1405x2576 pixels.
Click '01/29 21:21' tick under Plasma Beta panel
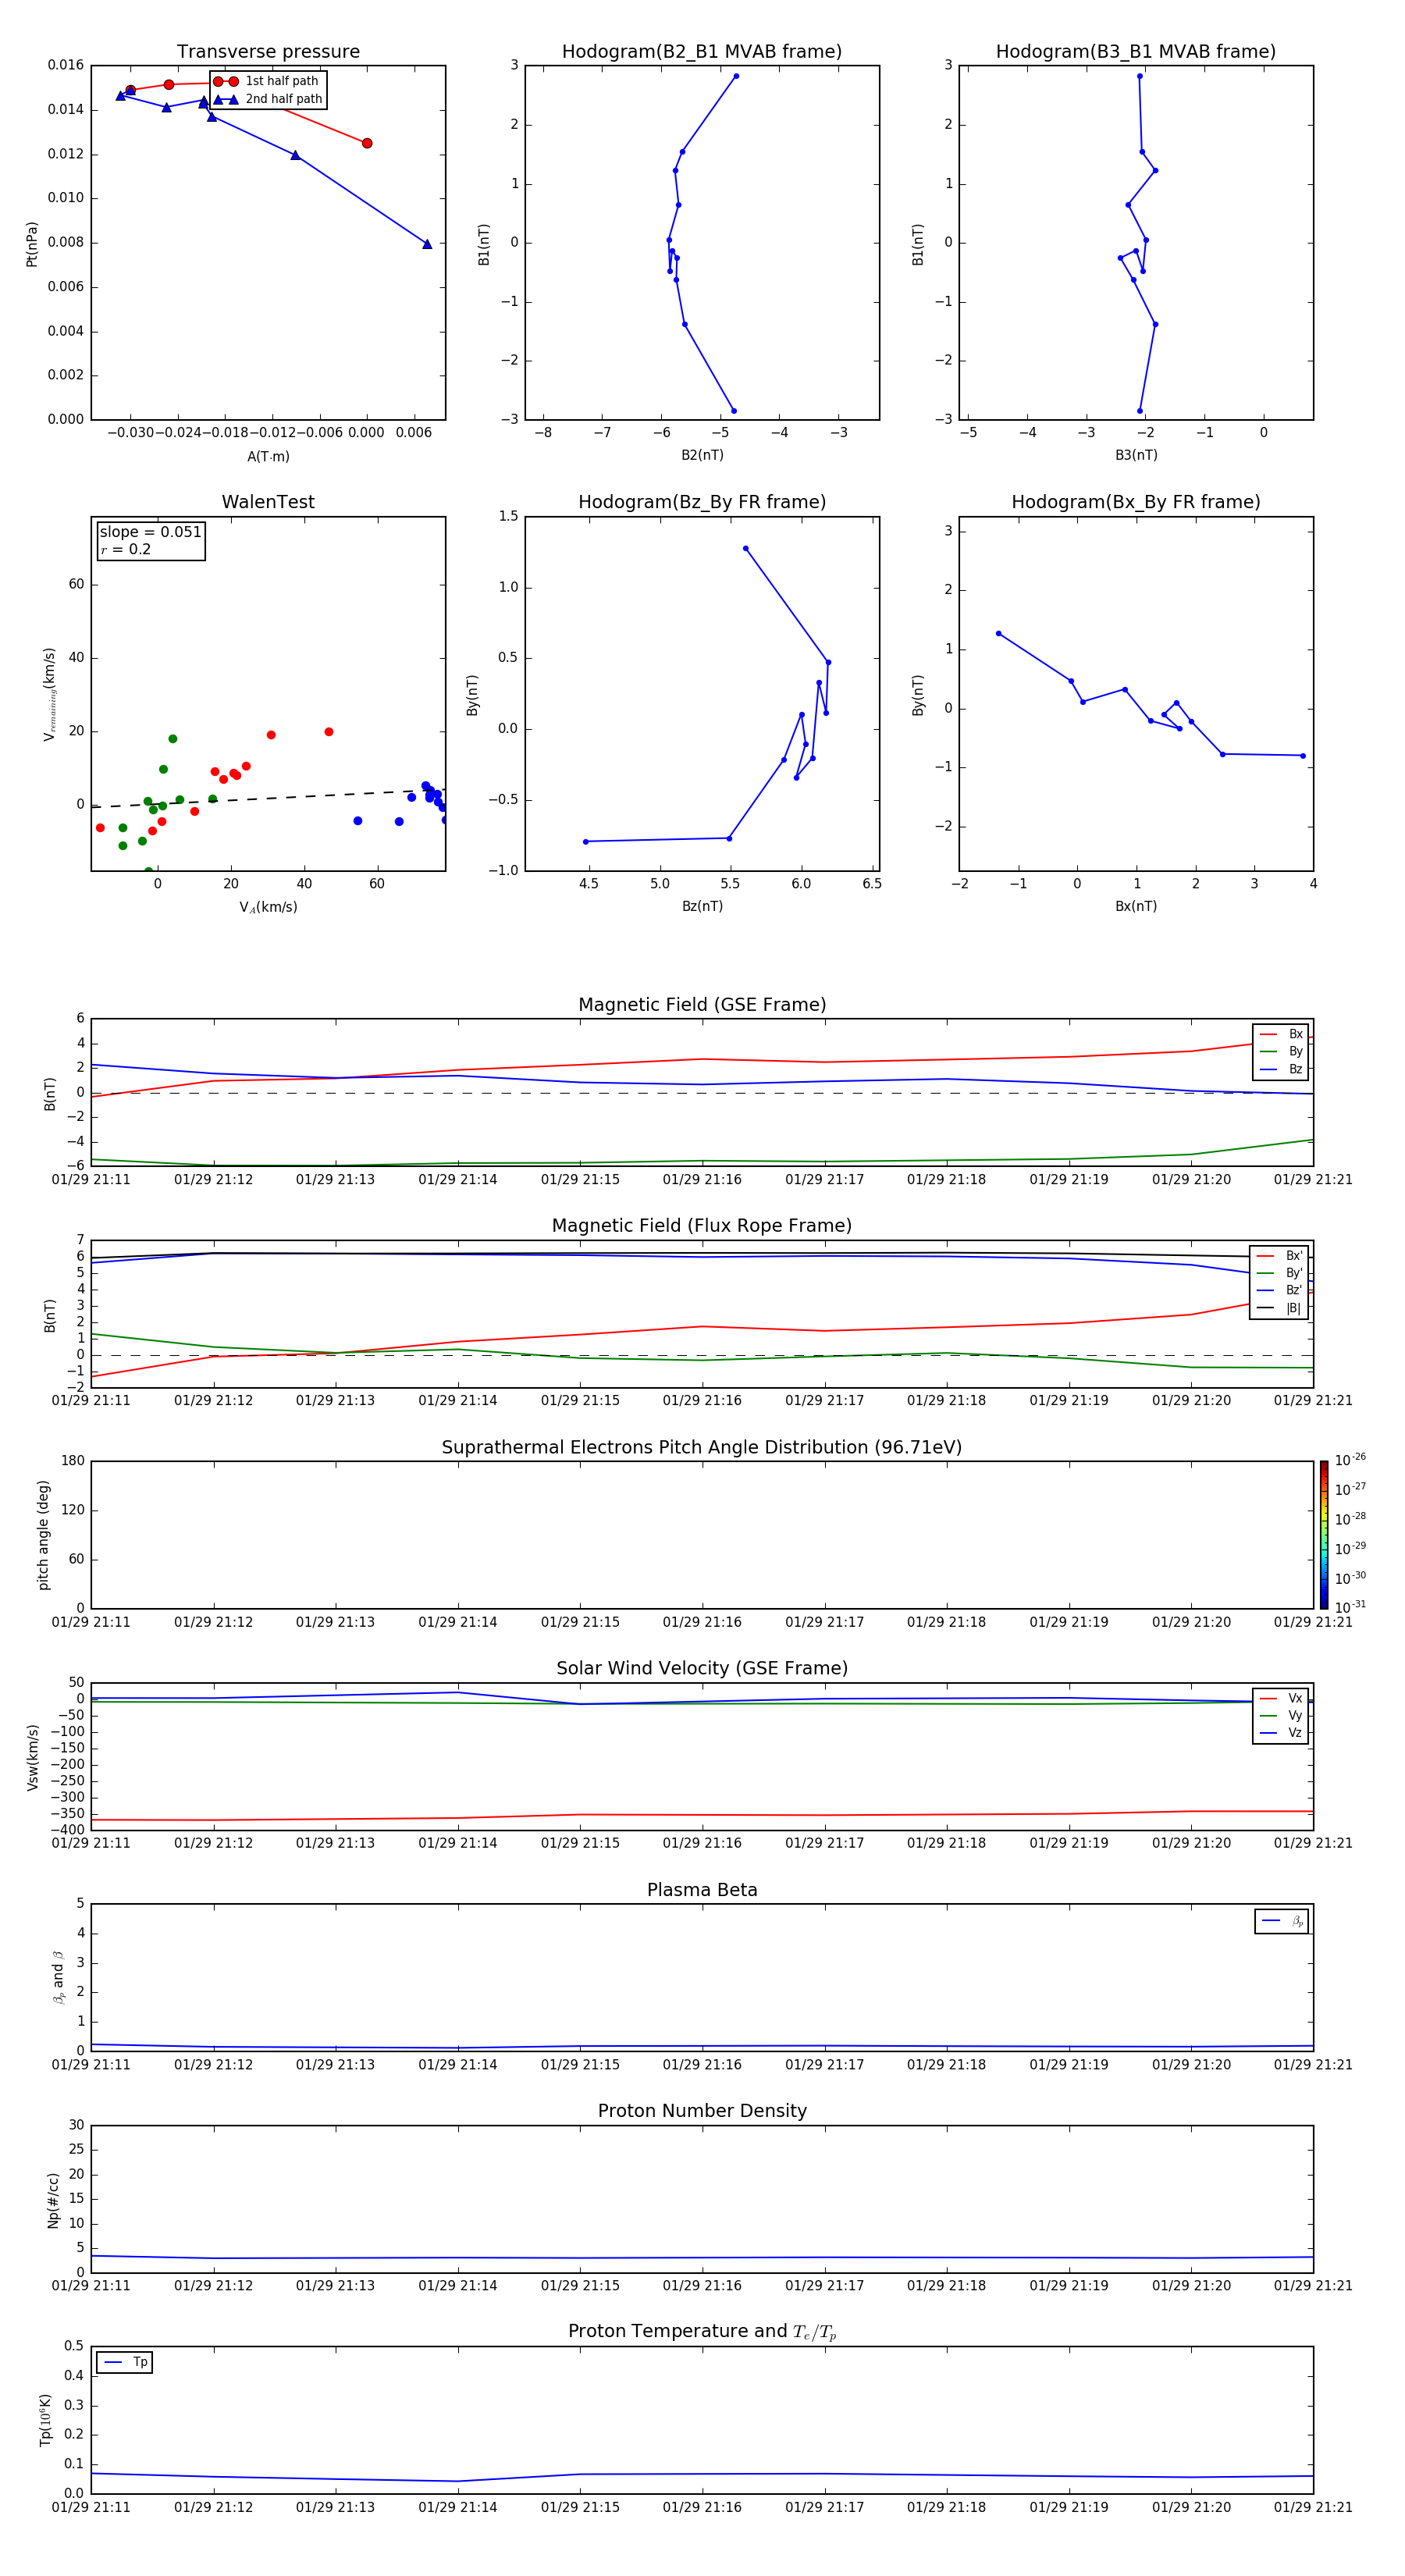[x=1313, y=2065]
